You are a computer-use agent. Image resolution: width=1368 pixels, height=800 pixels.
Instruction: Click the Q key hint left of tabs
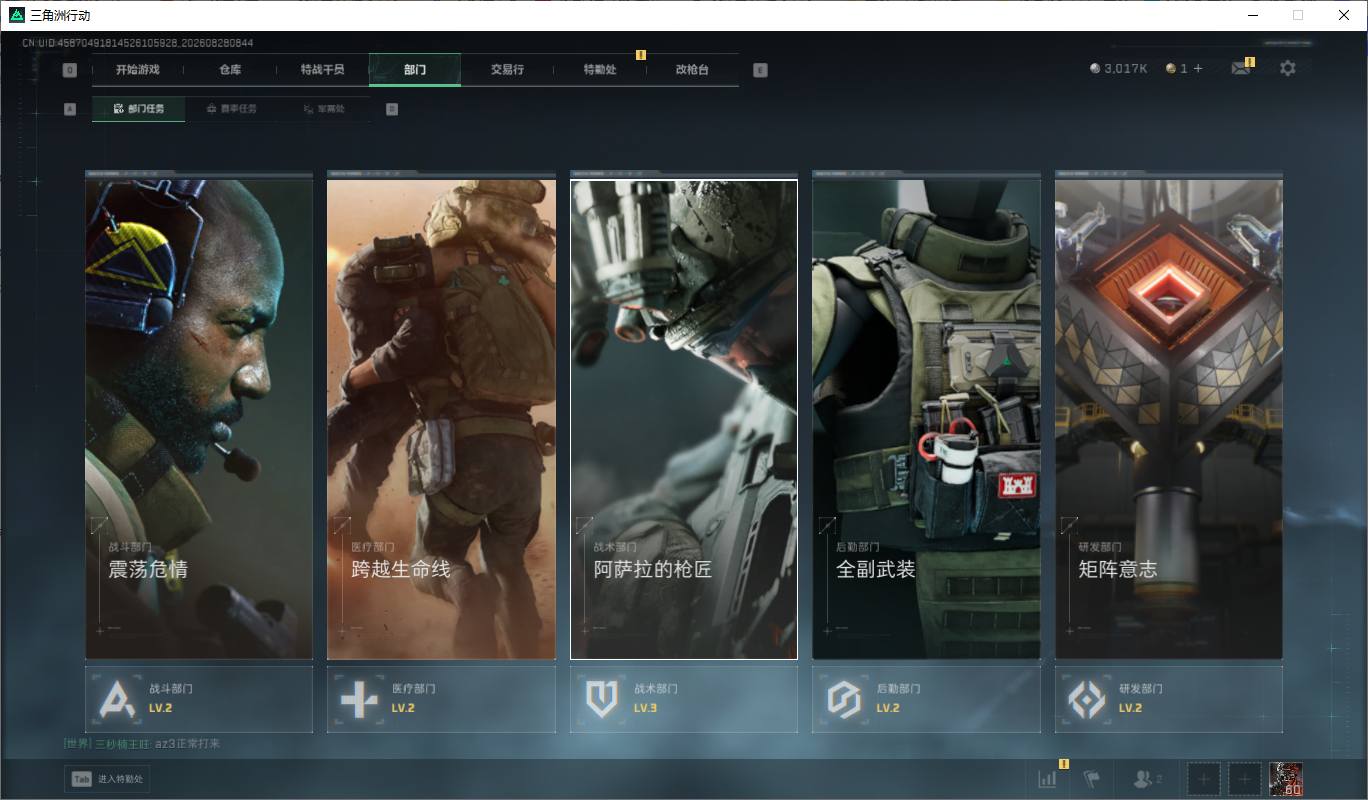tap(69, 70)
